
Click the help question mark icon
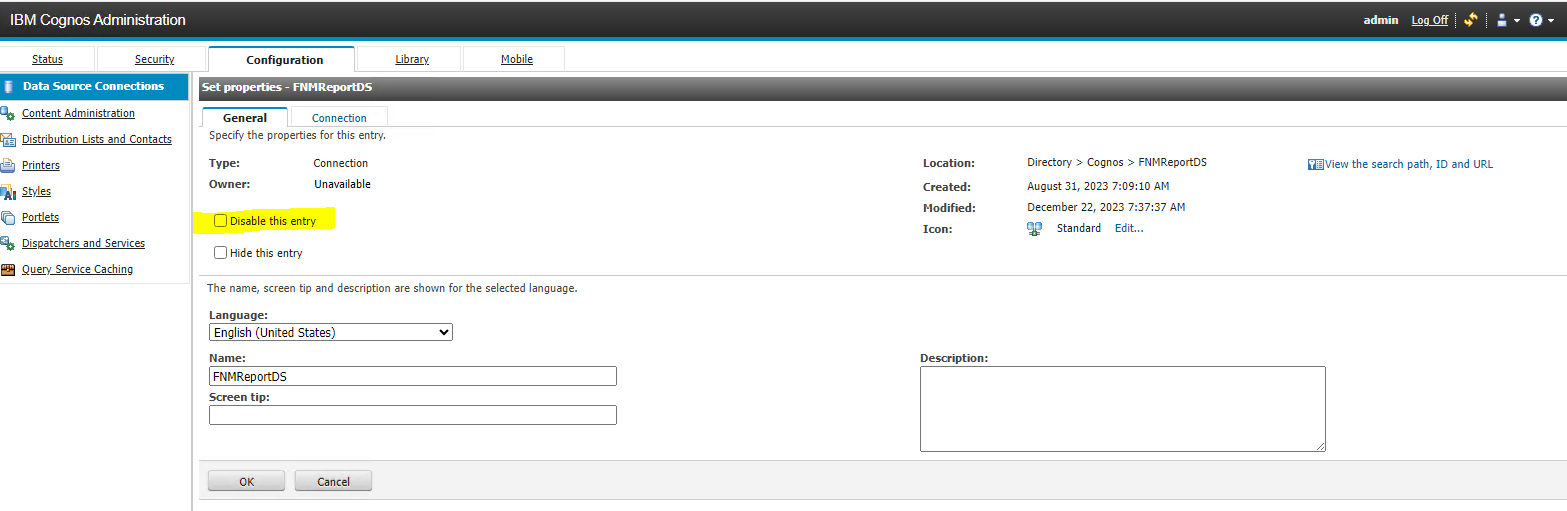(1535, 20)
